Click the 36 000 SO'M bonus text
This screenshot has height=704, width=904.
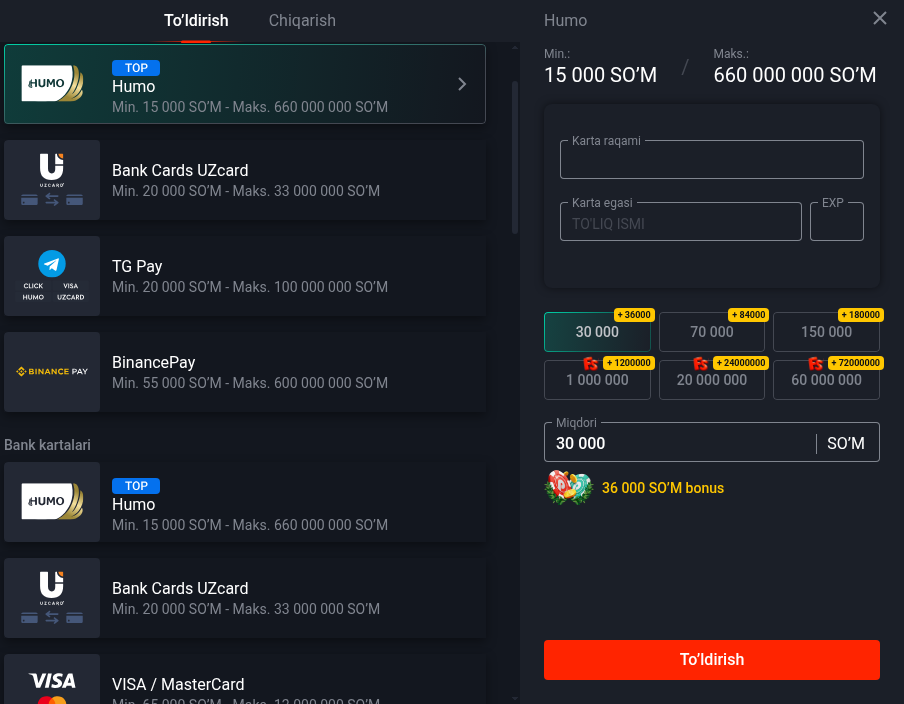coord(662,488)
